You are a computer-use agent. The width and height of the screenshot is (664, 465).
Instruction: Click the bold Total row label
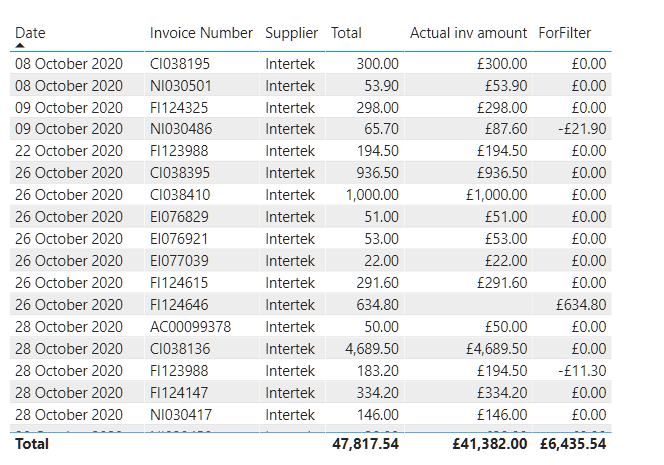click(32, 444)
